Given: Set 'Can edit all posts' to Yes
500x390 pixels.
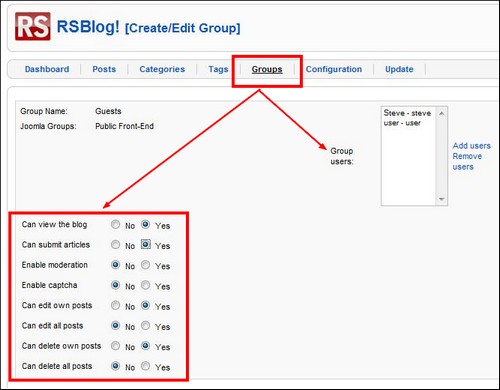Looking at the screenshot, I should [x=145, y=326].
